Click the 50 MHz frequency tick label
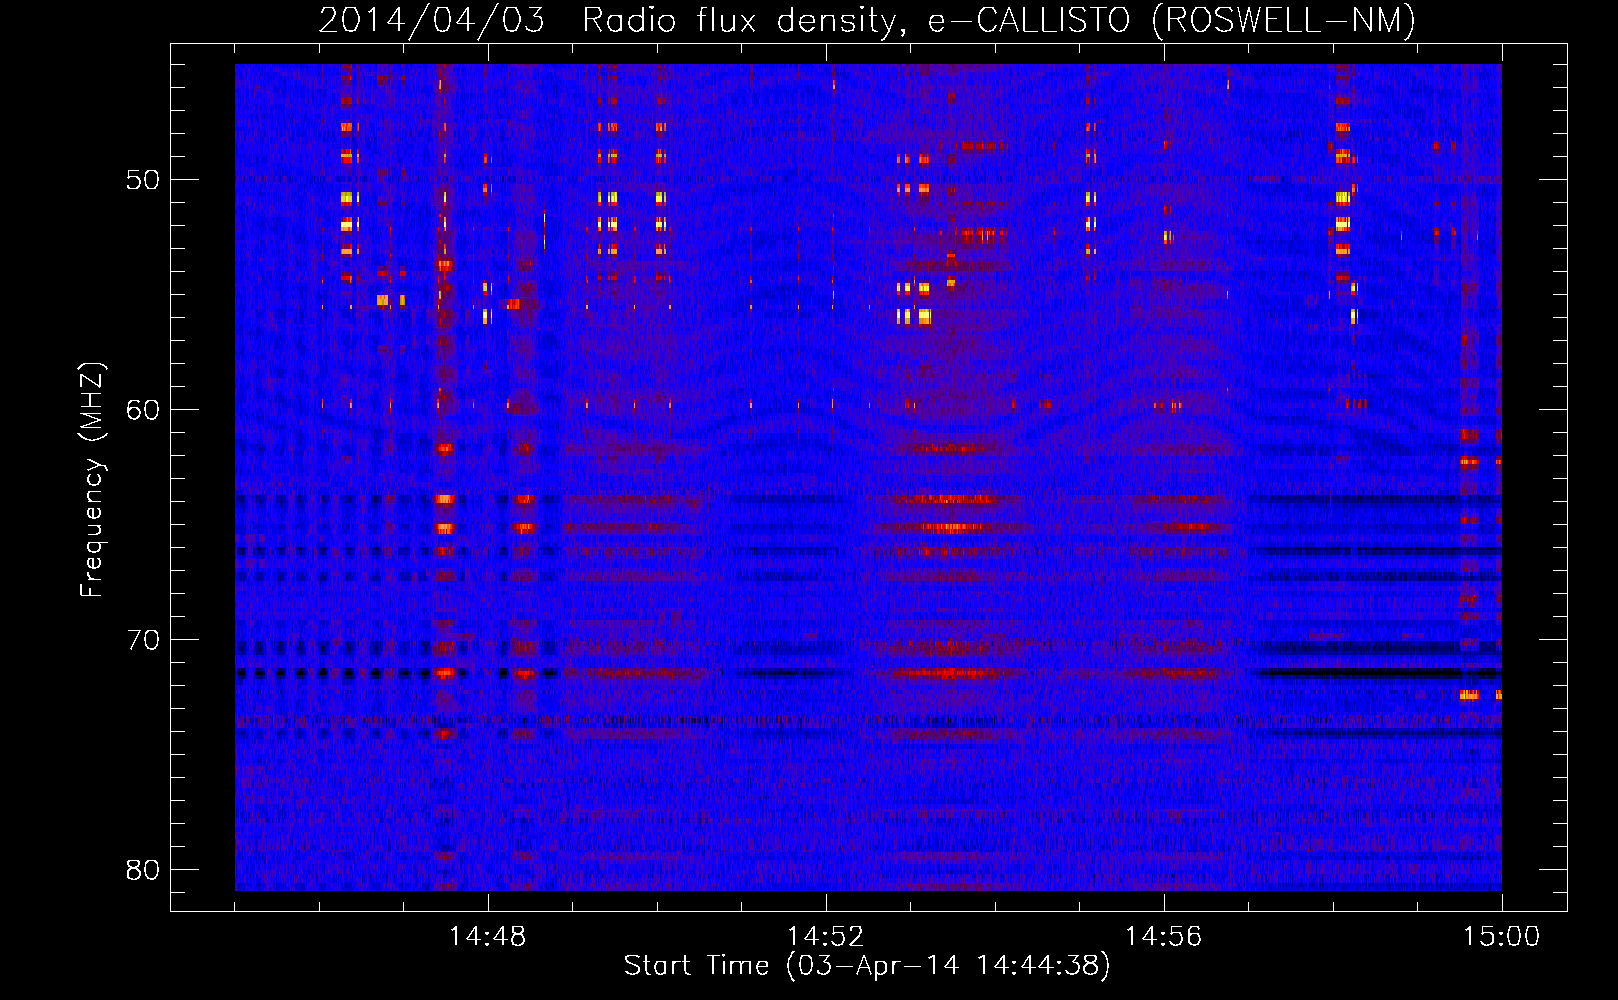Viewport: 1618px width, 1000px height. (x=143, y=180)
